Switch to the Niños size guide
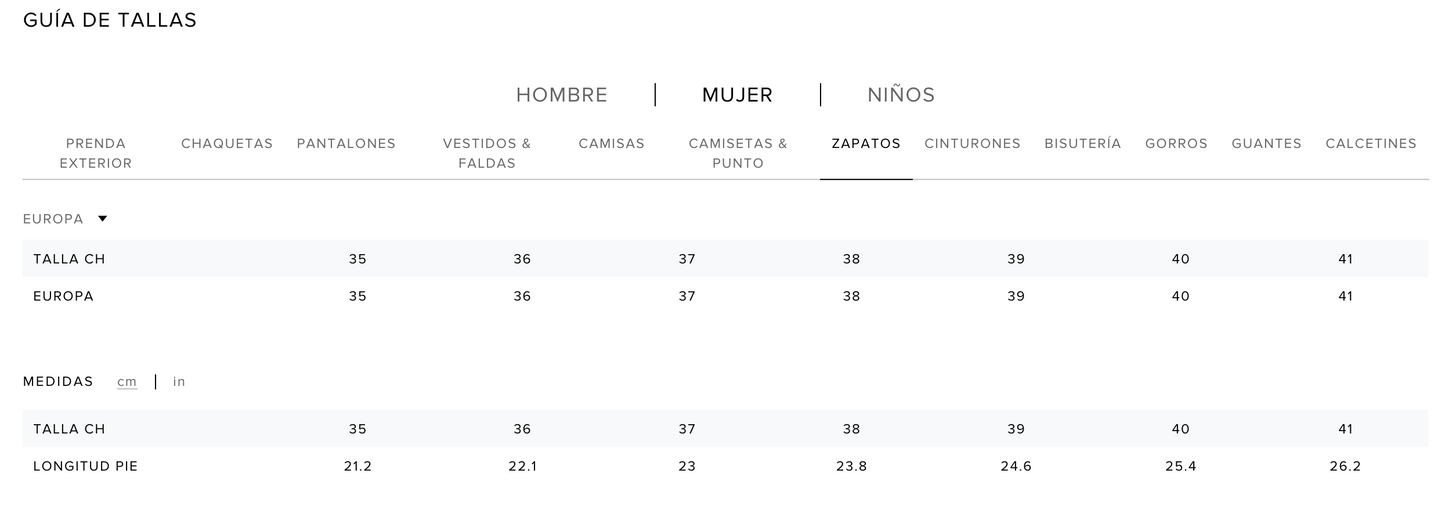Image resolution: width=1445 pixels, height=506 pixels. (x=901, y=95)
